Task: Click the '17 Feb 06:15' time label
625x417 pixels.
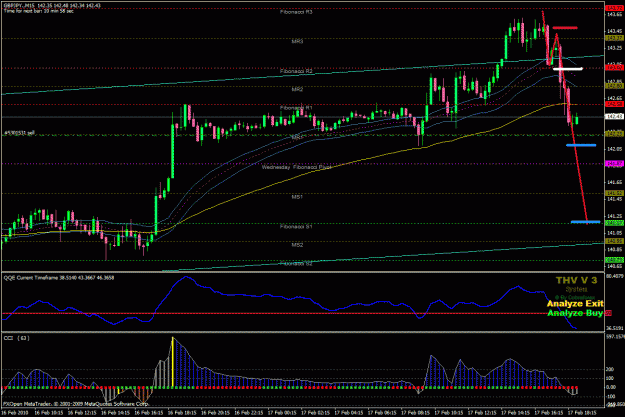Action: tap(382, 413)
